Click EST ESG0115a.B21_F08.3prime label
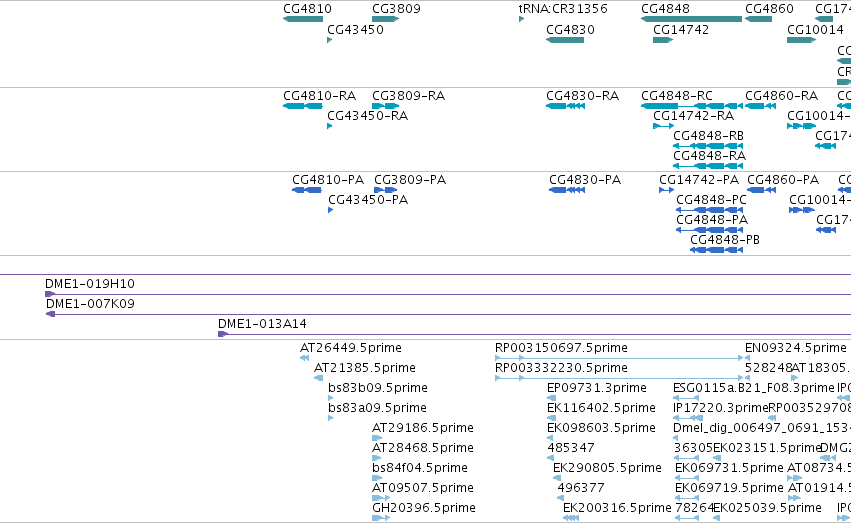This screenshot has width=851, height=523. coord(753,388)
